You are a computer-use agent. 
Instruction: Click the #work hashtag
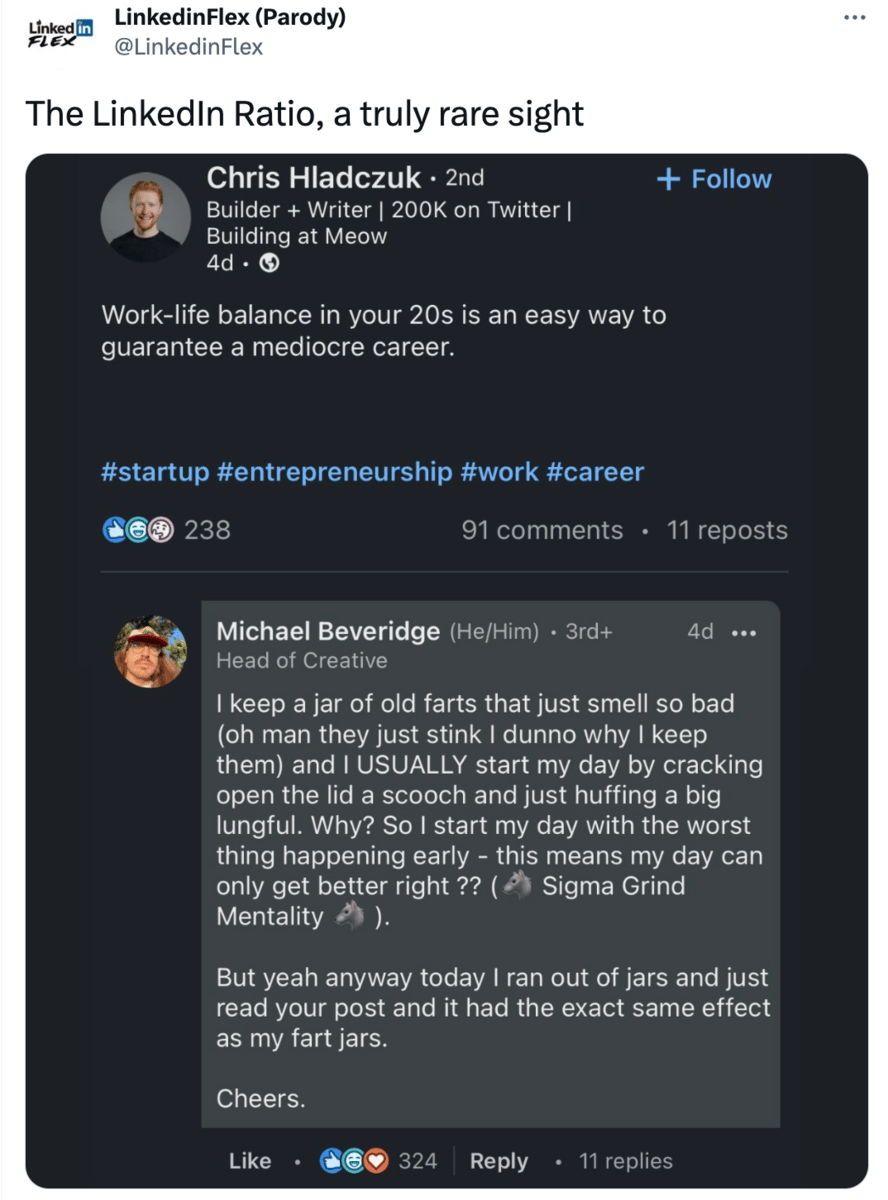pyautogui.click(x=499, y=472)
